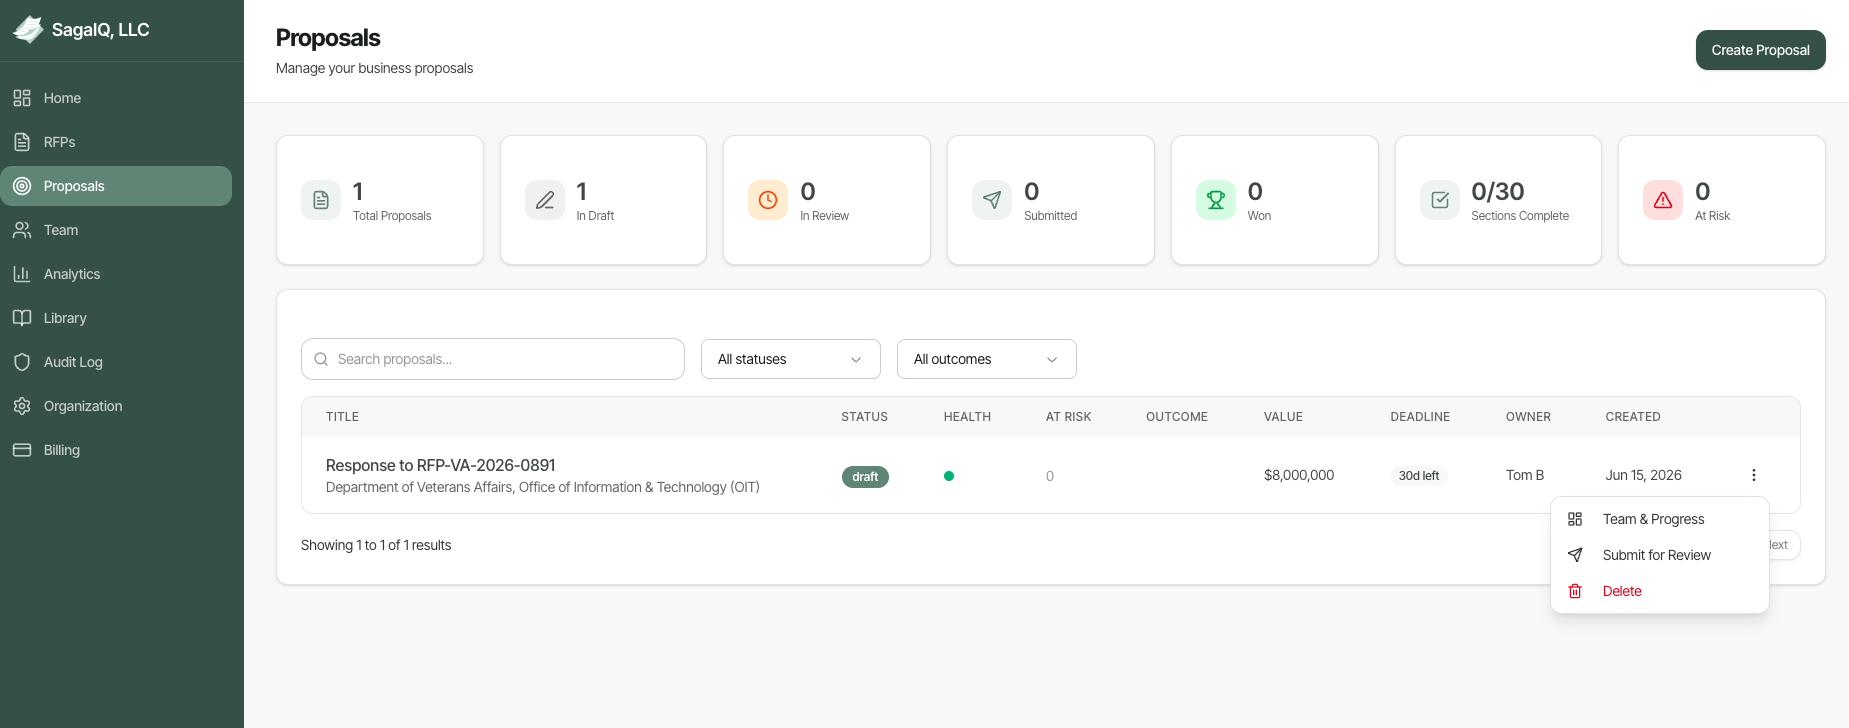Click the Organization gear icon
Screen dimensions: 1849x728
(22, 406)
